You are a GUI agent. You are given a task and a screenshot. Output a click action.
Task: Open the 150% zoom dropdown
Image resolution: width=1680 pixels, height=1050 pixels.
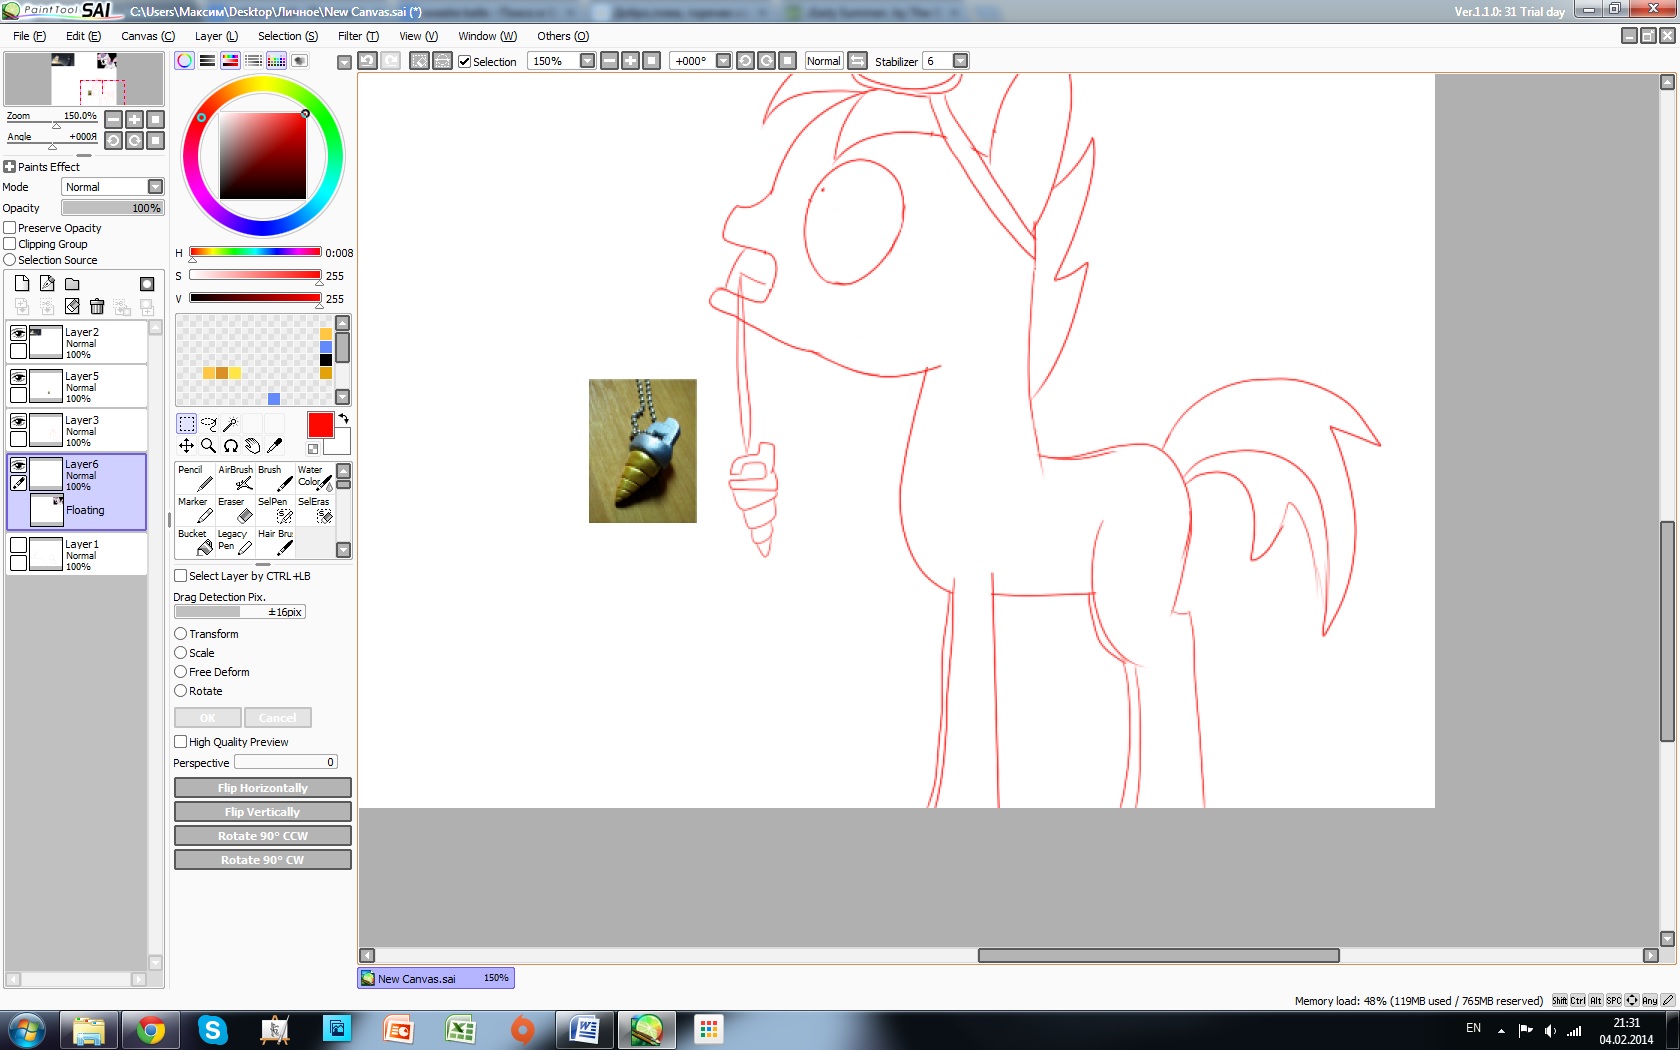coord(587,61)
